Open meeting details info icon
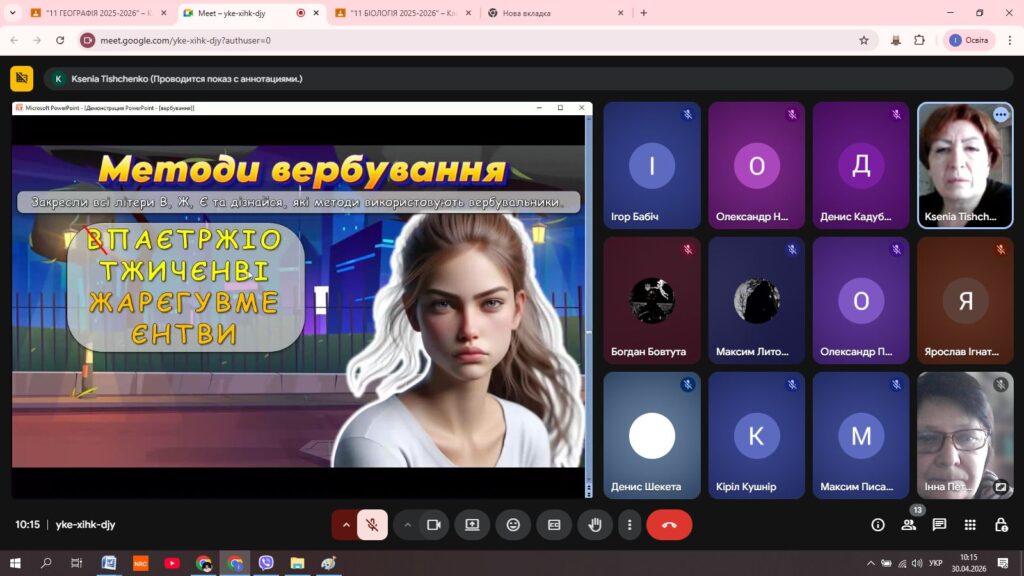The image size is (1024, 576). click(x=878, y=524)
